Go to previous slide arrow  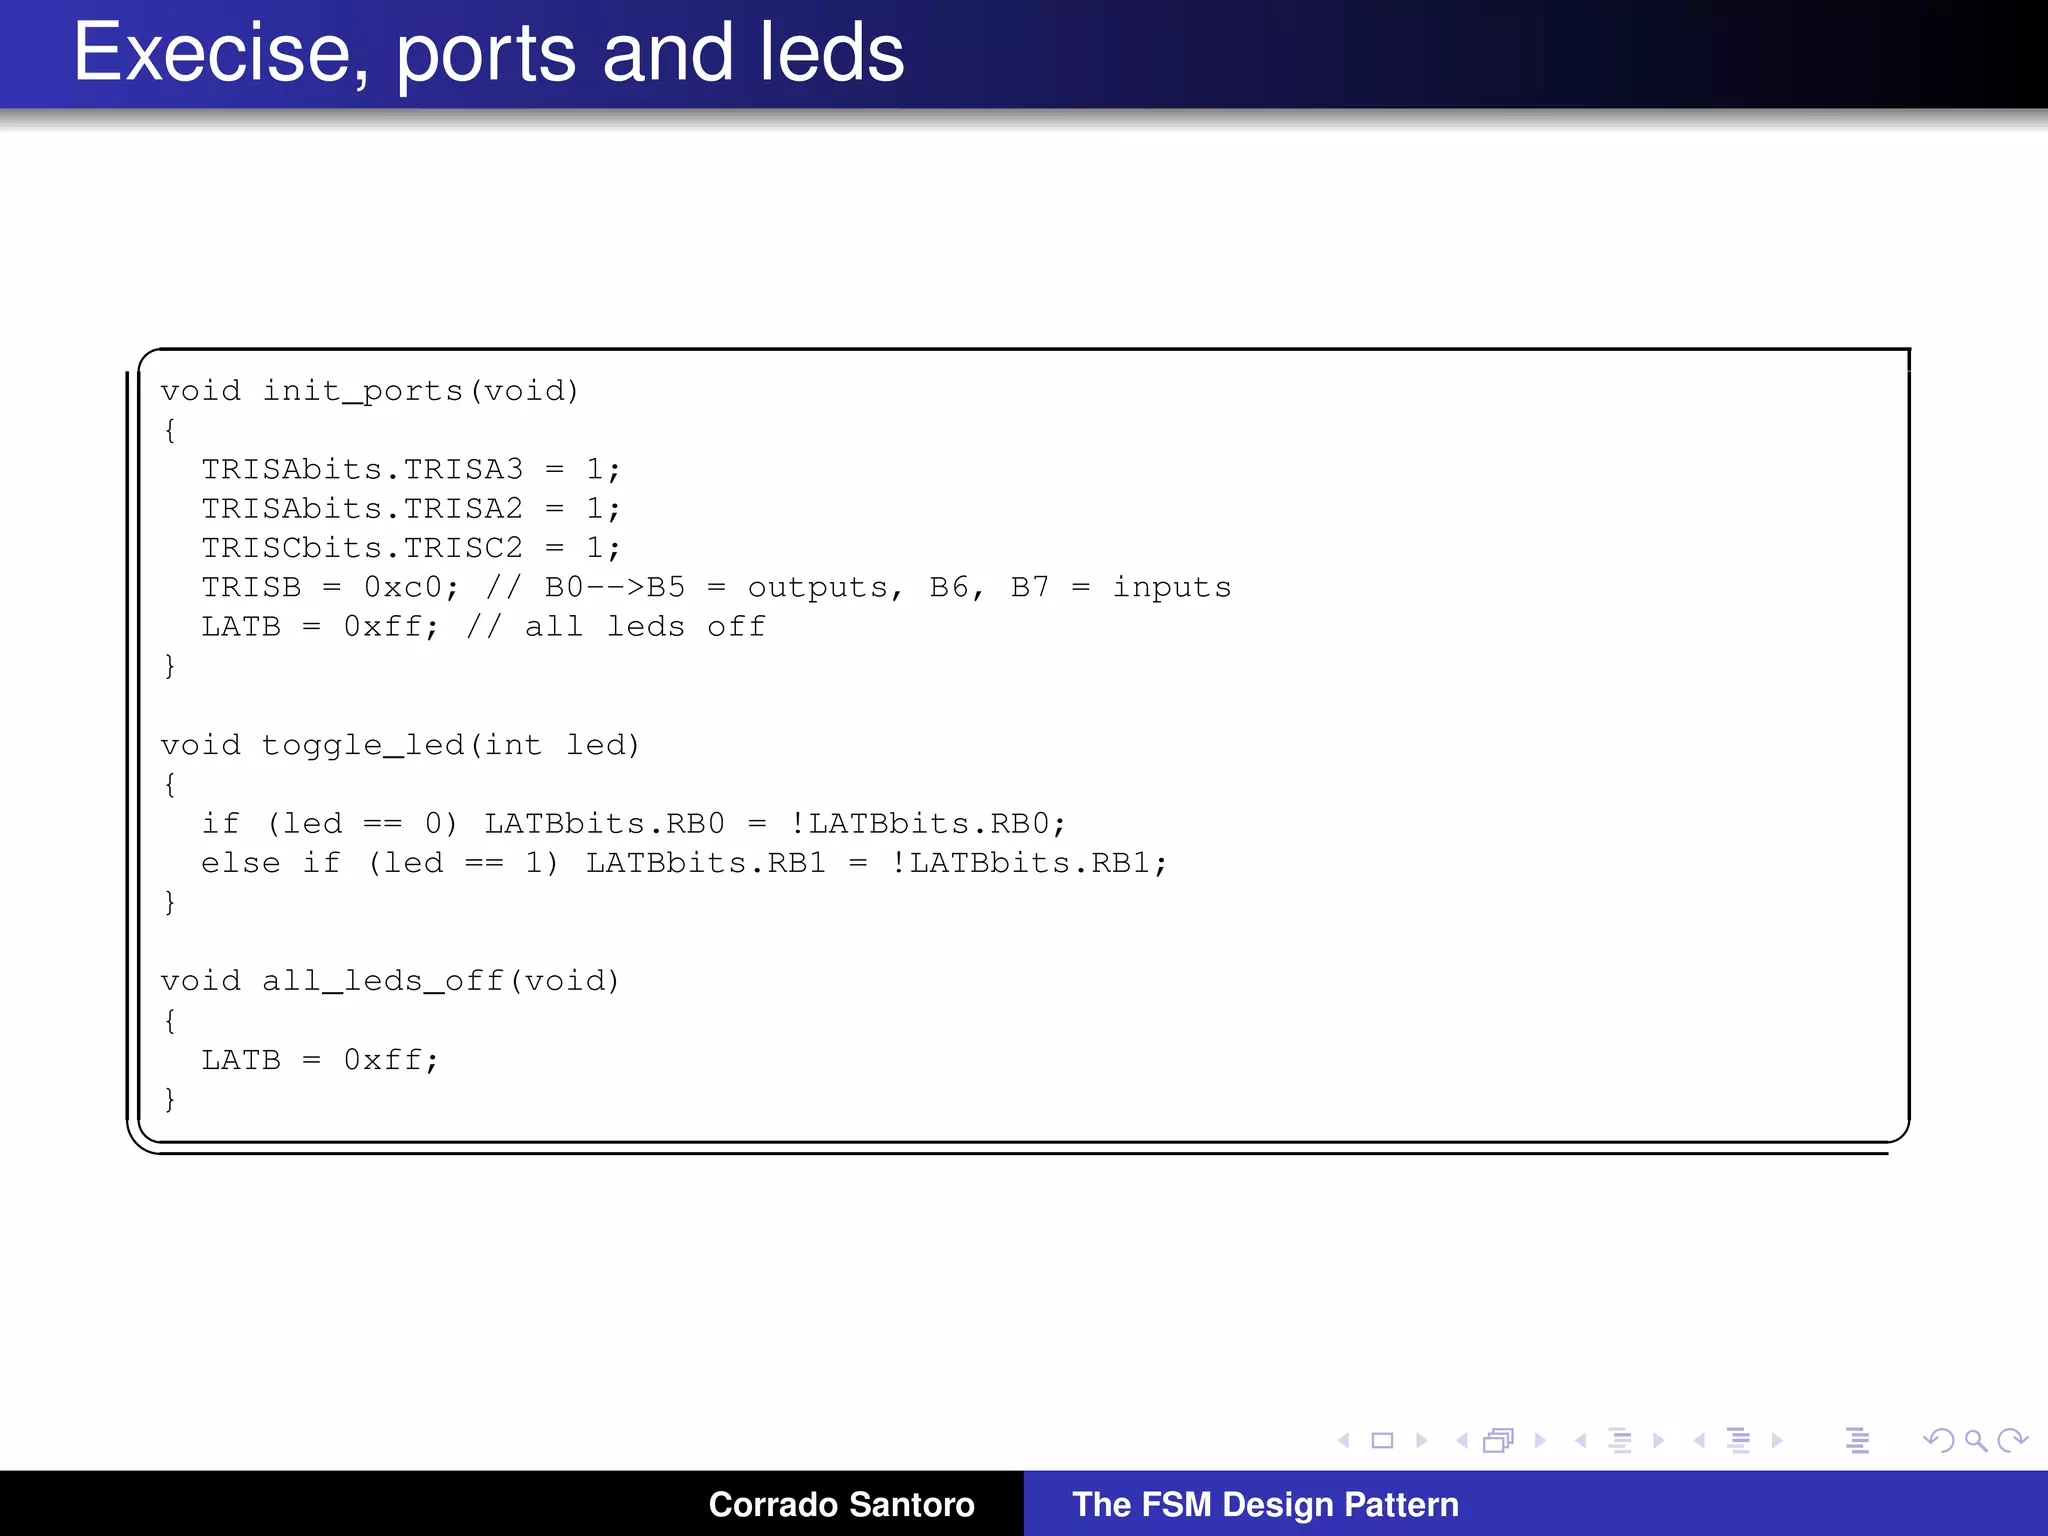1344,1440
